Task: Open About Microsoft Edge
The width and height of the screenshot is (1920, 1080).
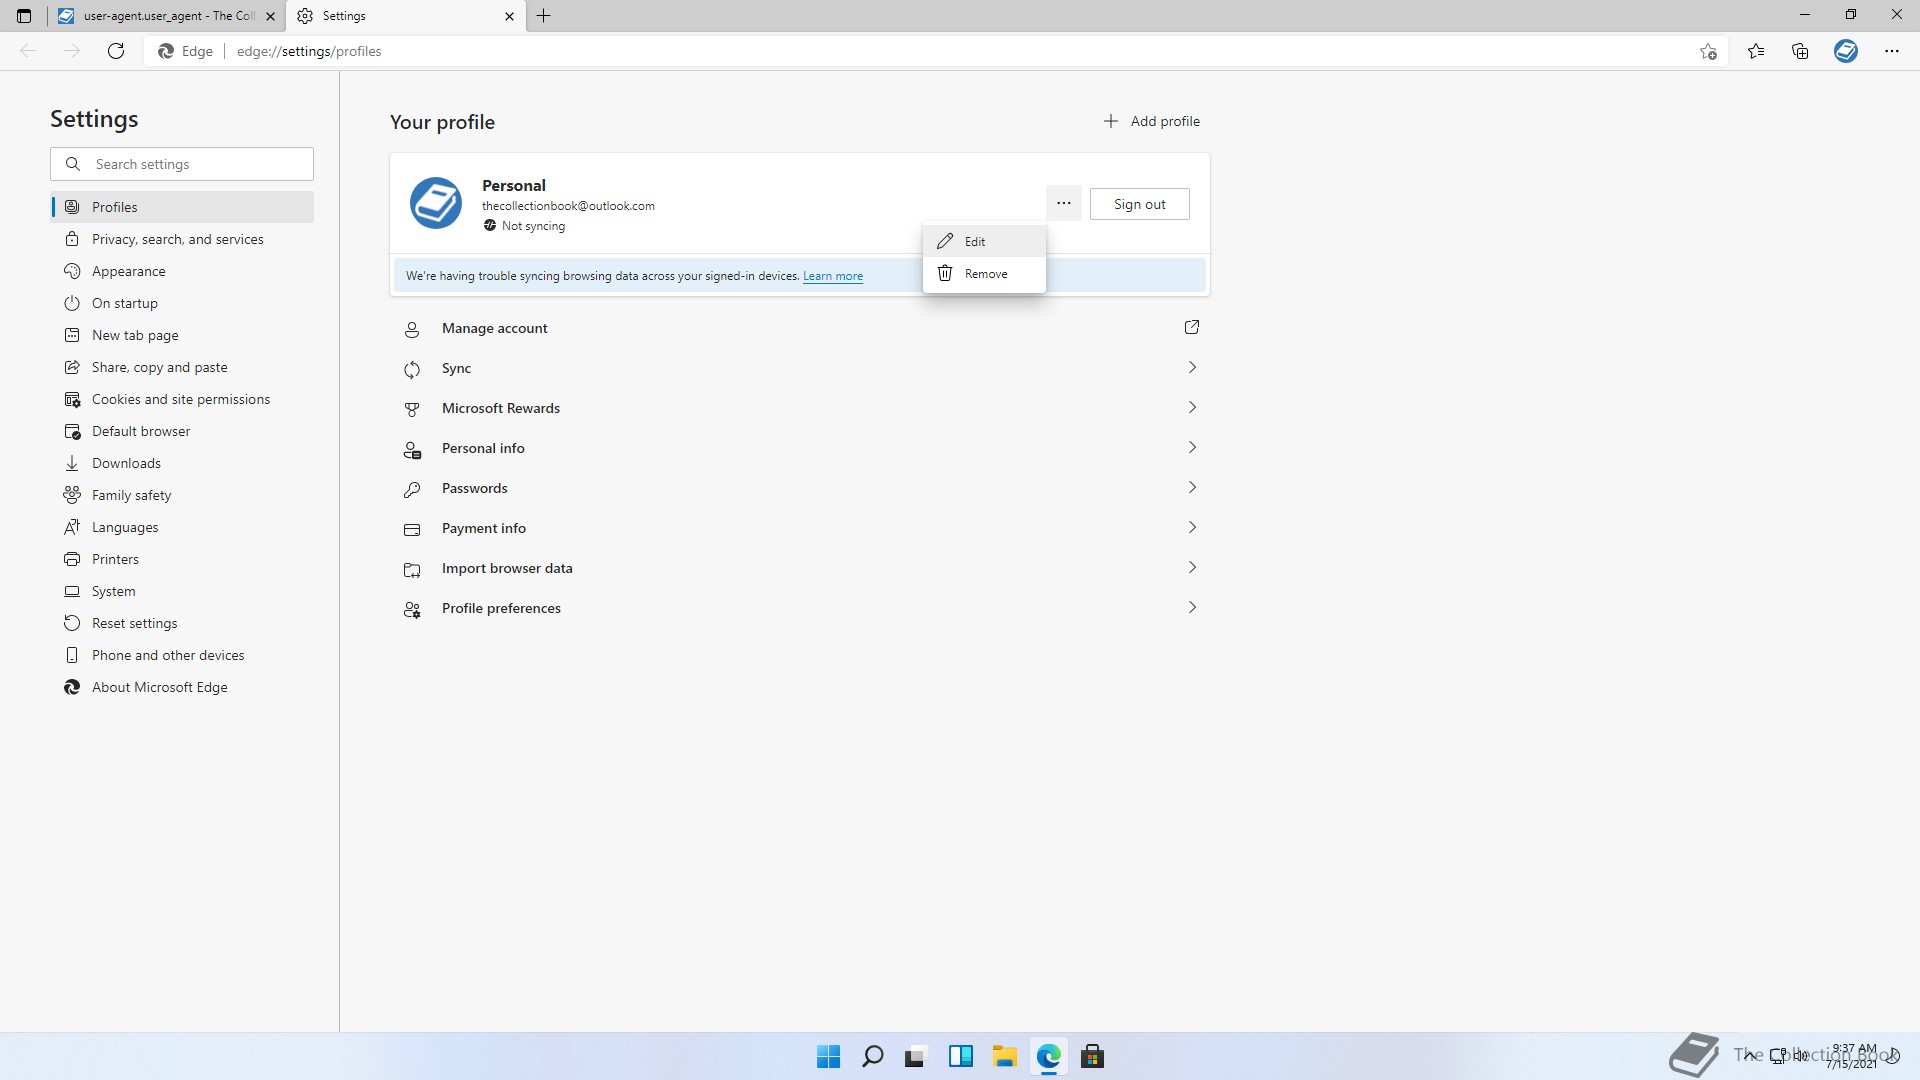Action: click(x=182, y=687)
